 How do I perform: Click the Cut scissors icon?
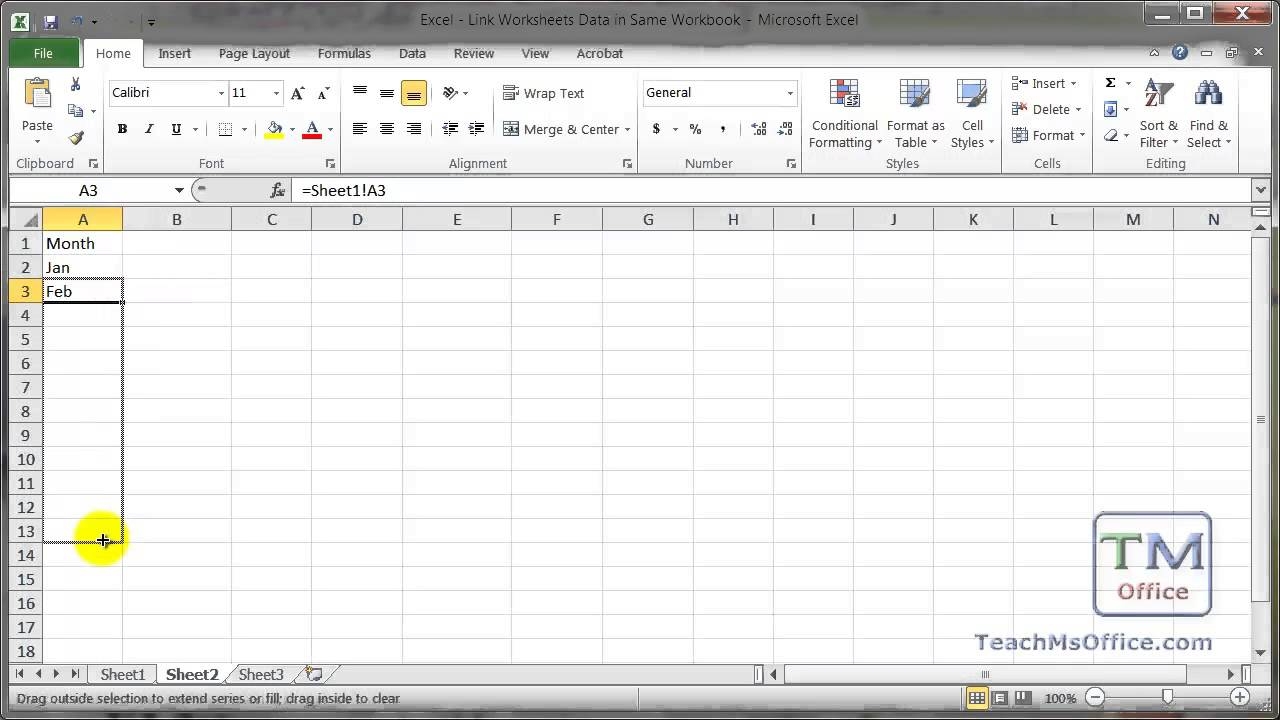coord(75,85)
